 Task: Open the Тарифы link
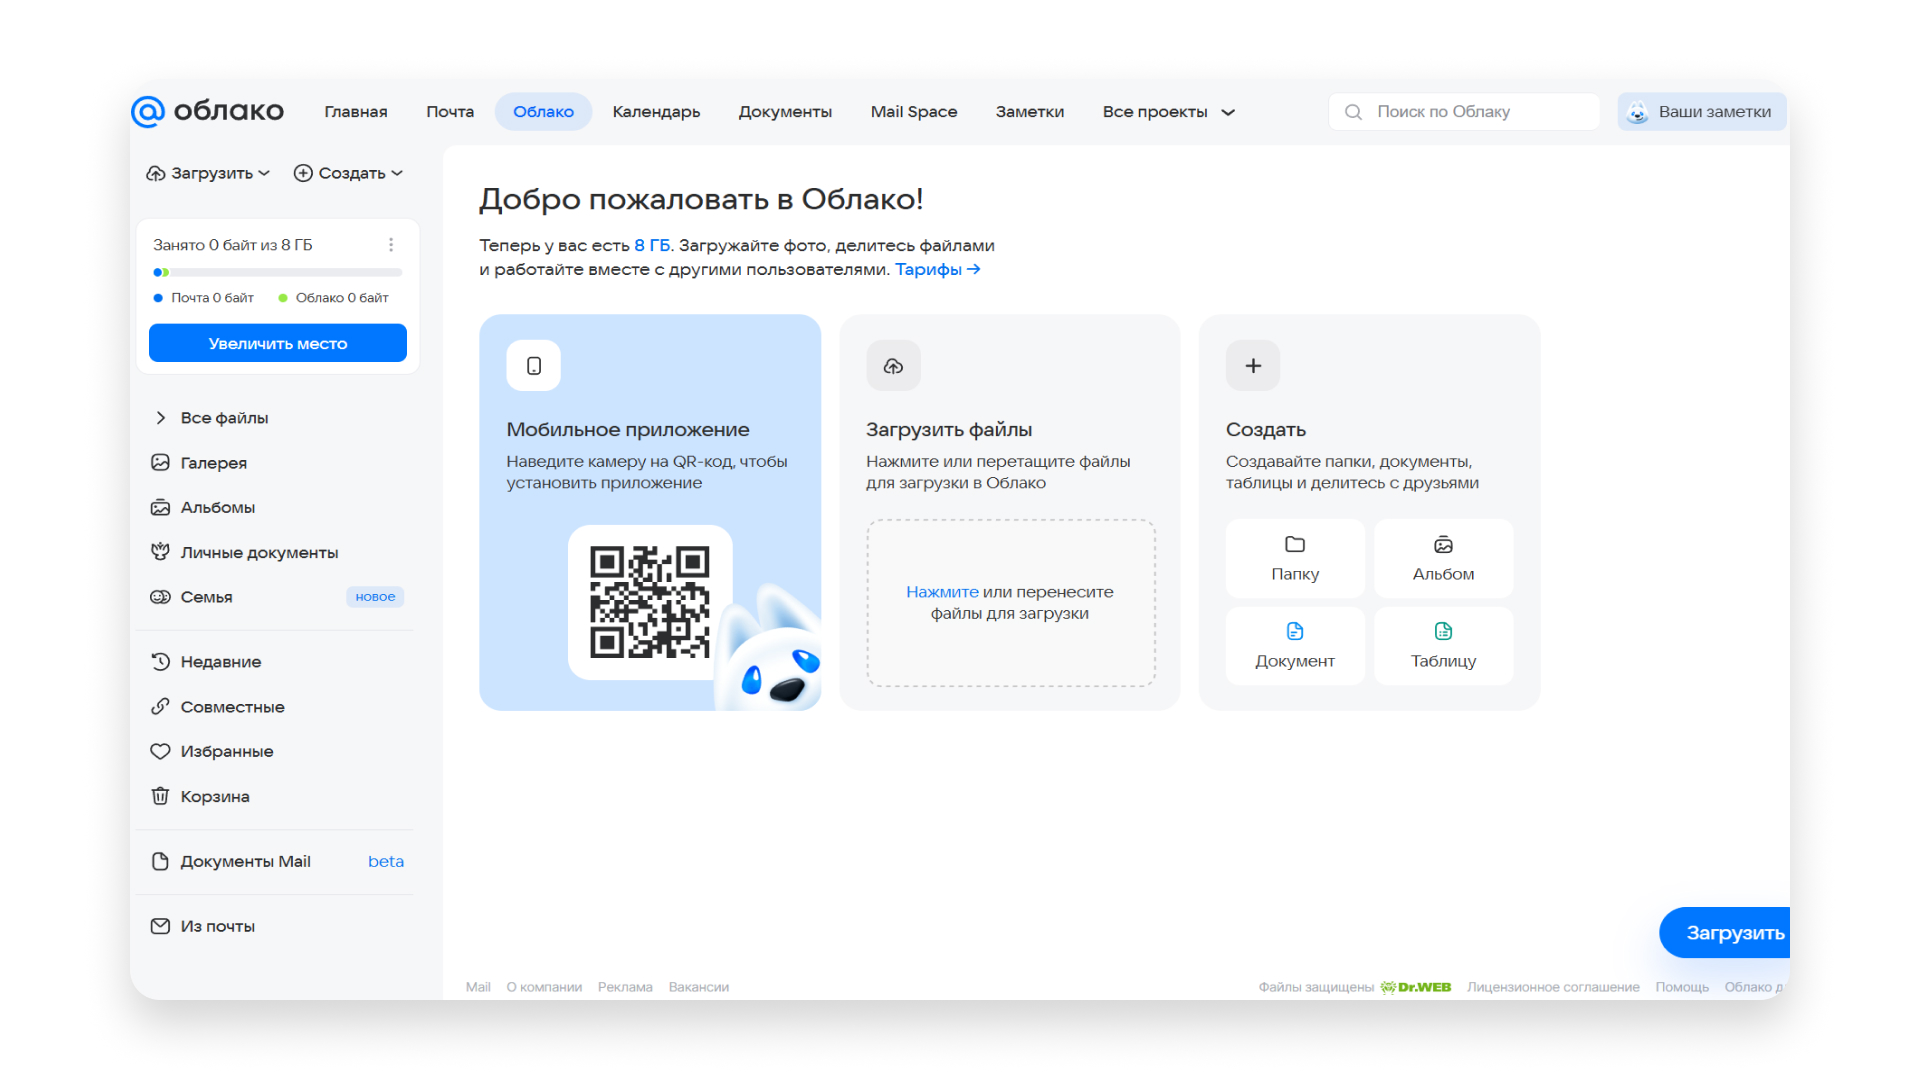click(937, 269)
